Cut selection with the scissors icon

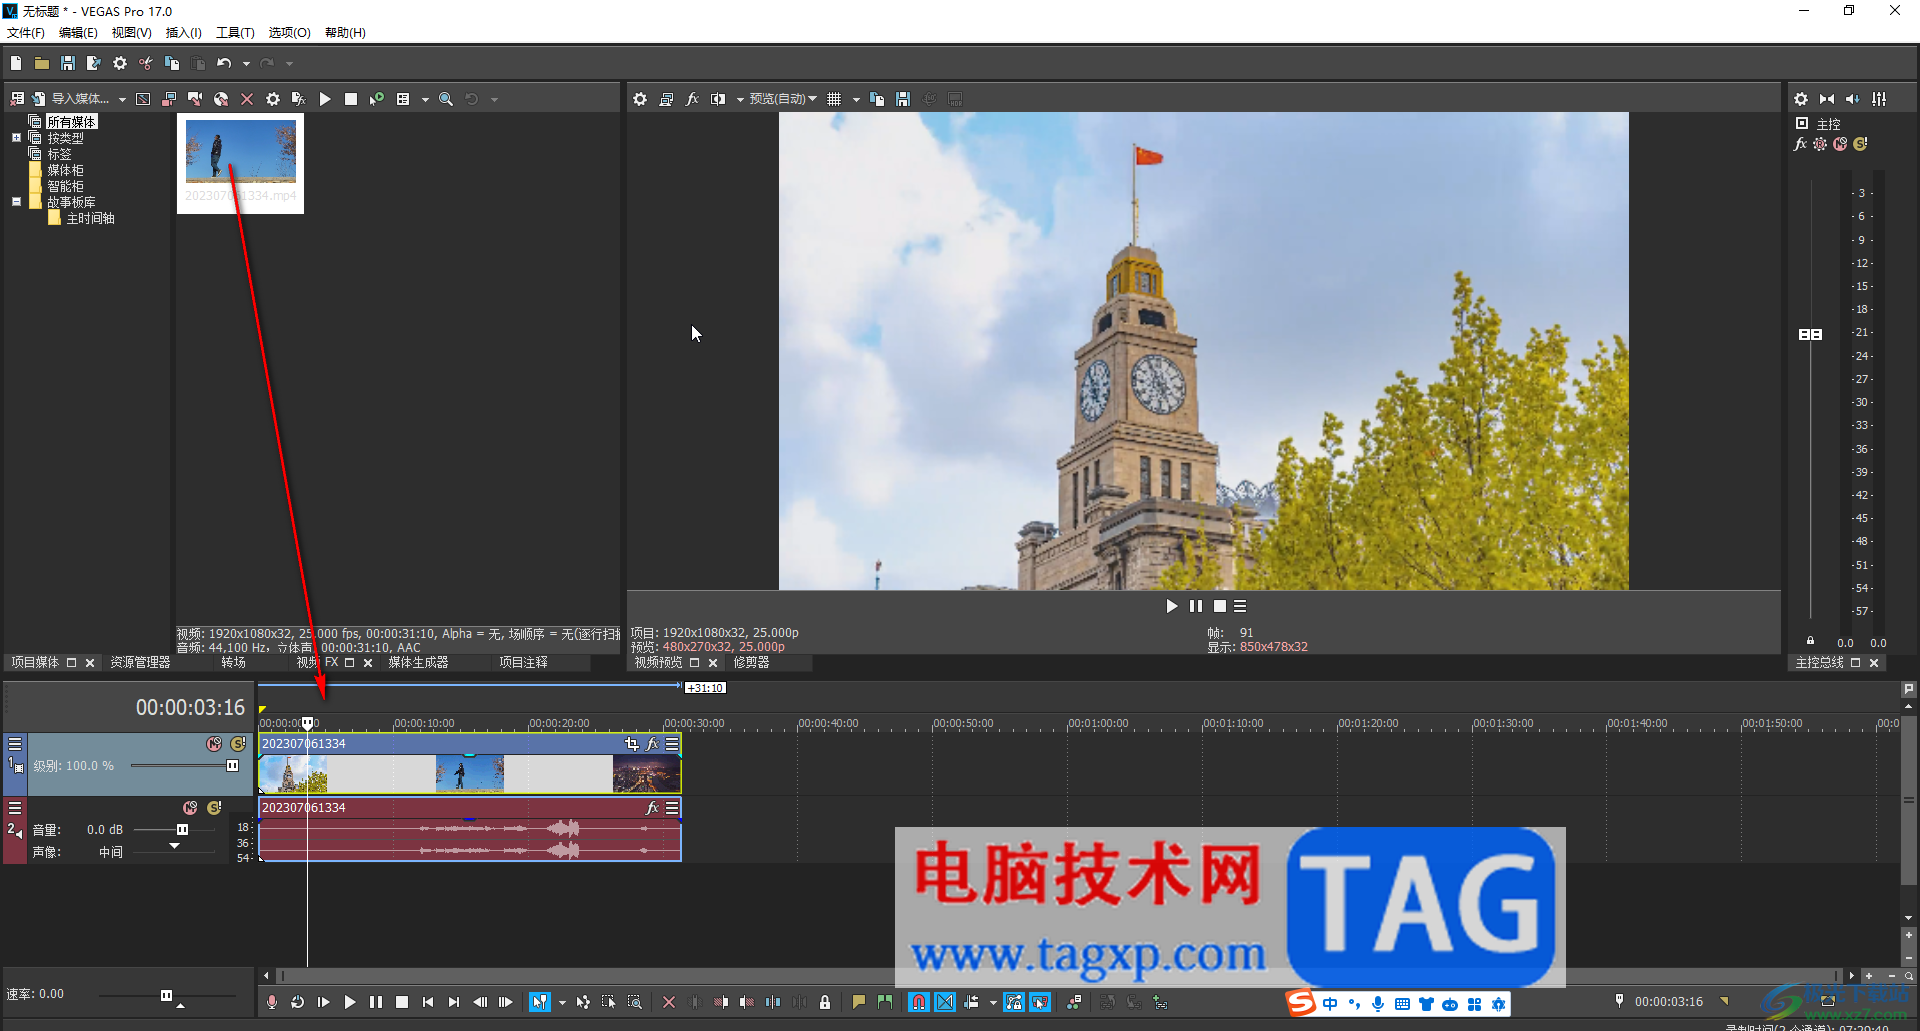click(146, 63)
